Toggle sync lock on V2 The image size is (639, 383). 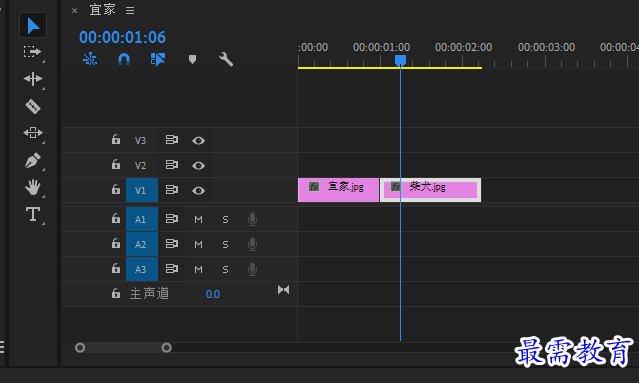(x=172, y=165)
